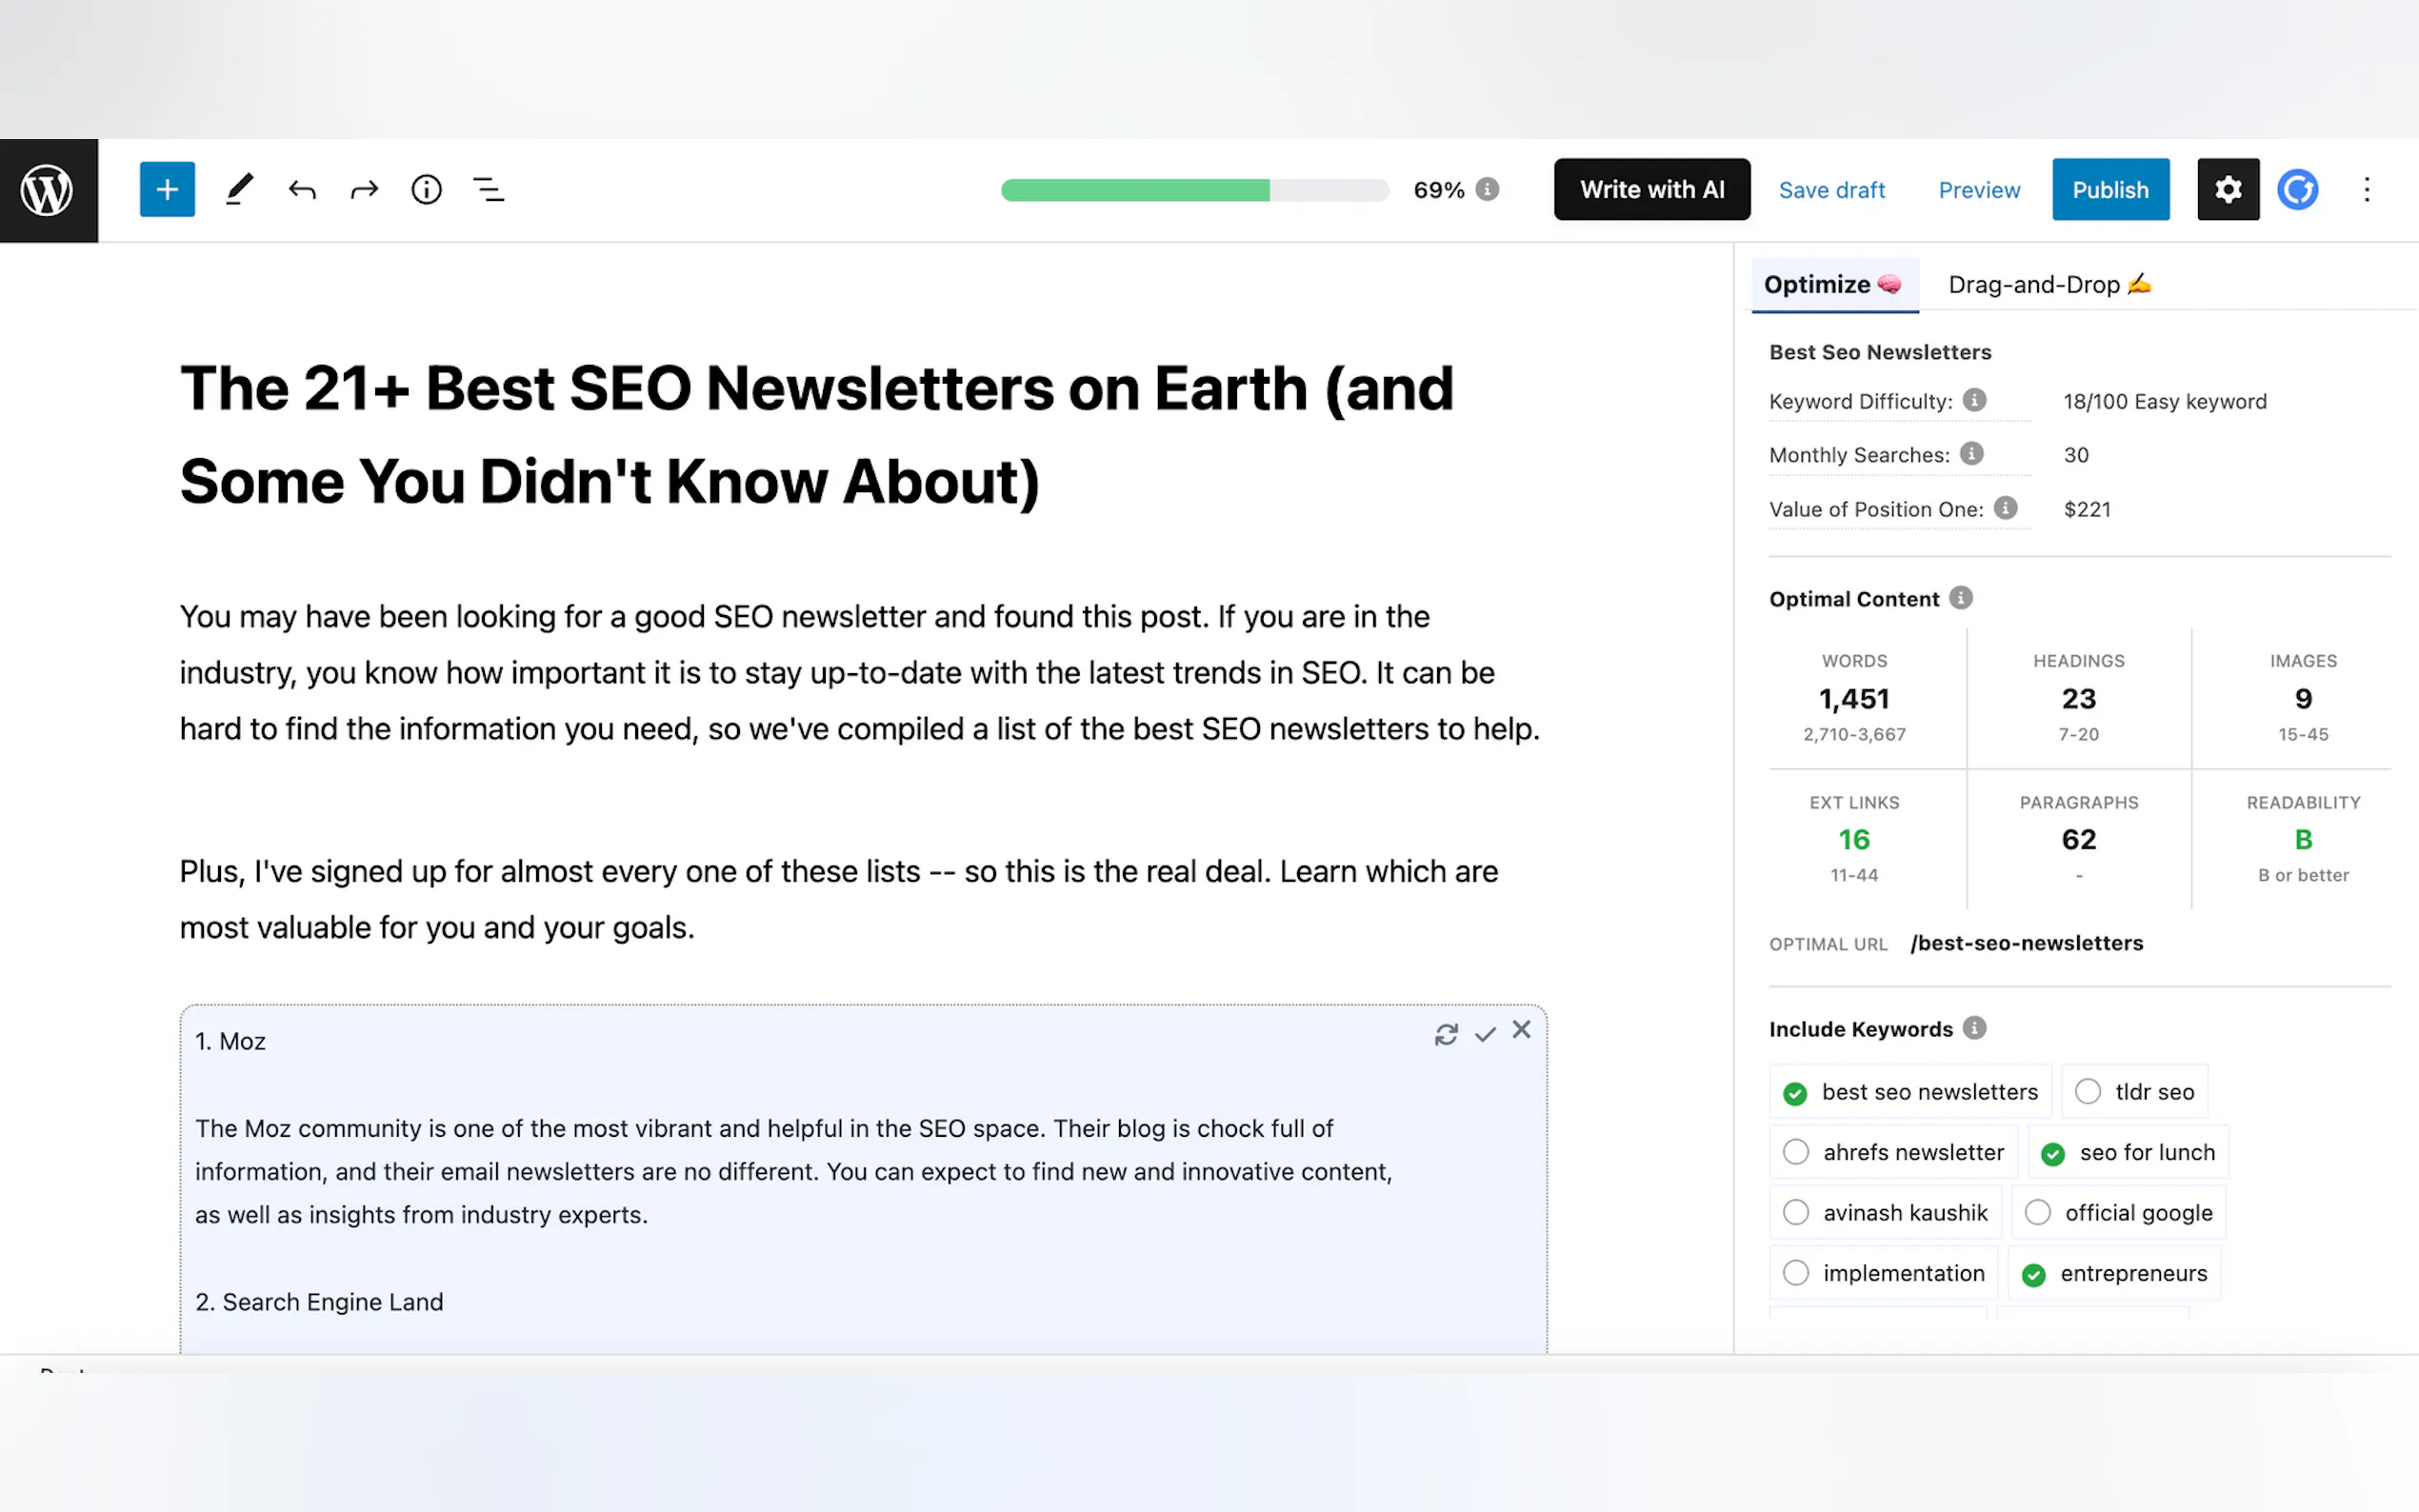The width and height of the screenshot is (2419, 1512).
Task: Undo the last change
Action: point(302,190)
